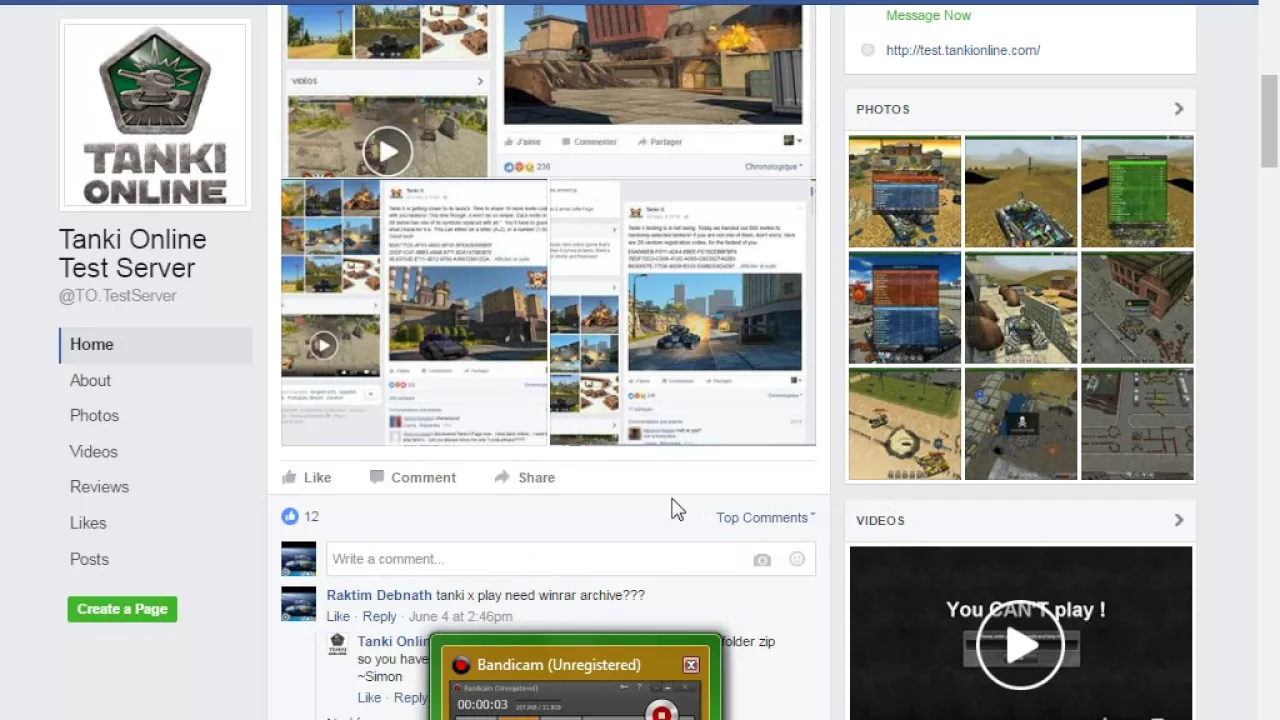
Task: Open the test.tankionline.com website link
Action: tap(963, 50)
